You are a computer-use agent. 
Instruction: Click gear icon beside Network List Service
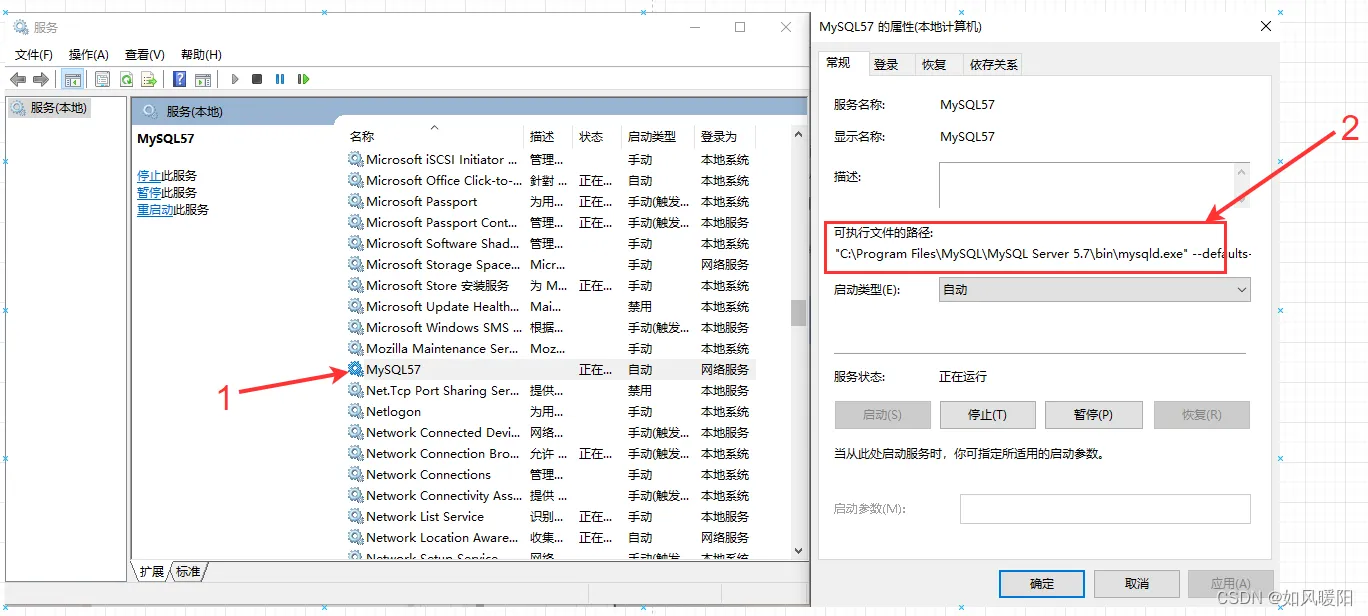[x=356, y=517]
